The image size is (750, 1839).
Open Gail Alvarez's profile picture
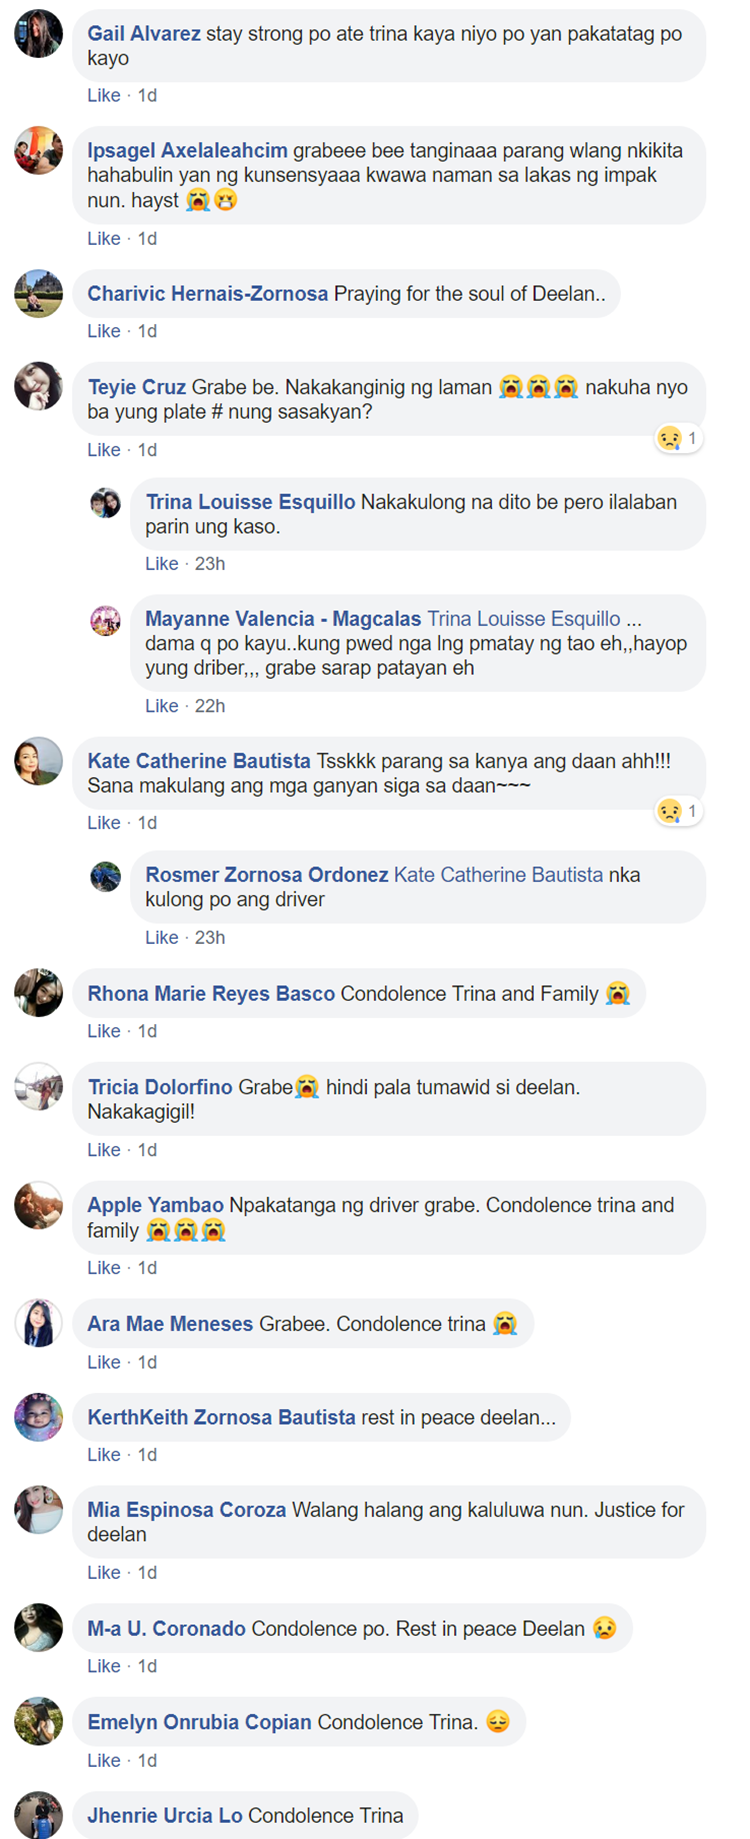click(38, 34)
